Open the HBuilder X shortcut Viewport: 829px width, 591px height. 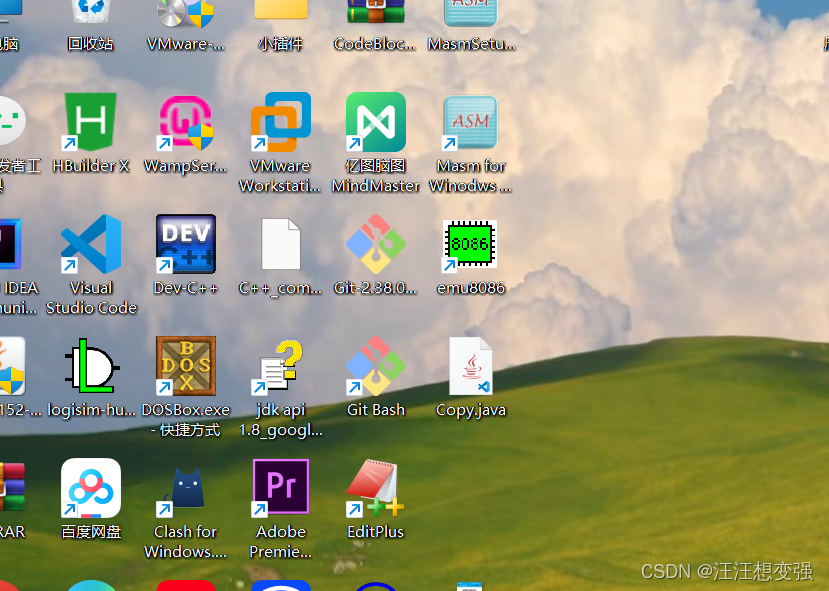click(90, 122)
